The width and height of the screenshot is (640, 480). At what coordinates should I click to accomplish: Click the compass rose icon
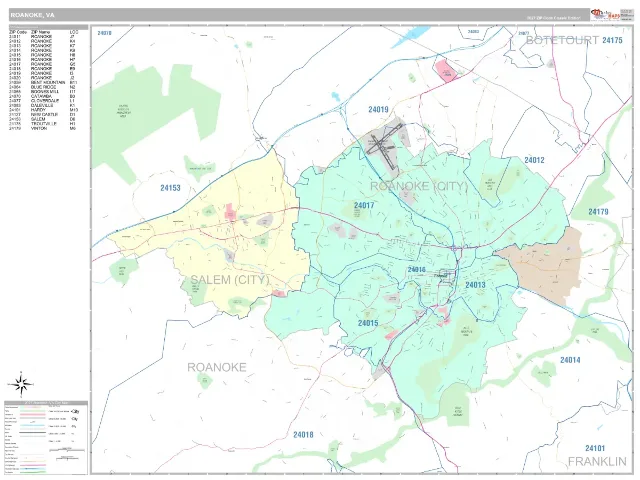(21, 384)
